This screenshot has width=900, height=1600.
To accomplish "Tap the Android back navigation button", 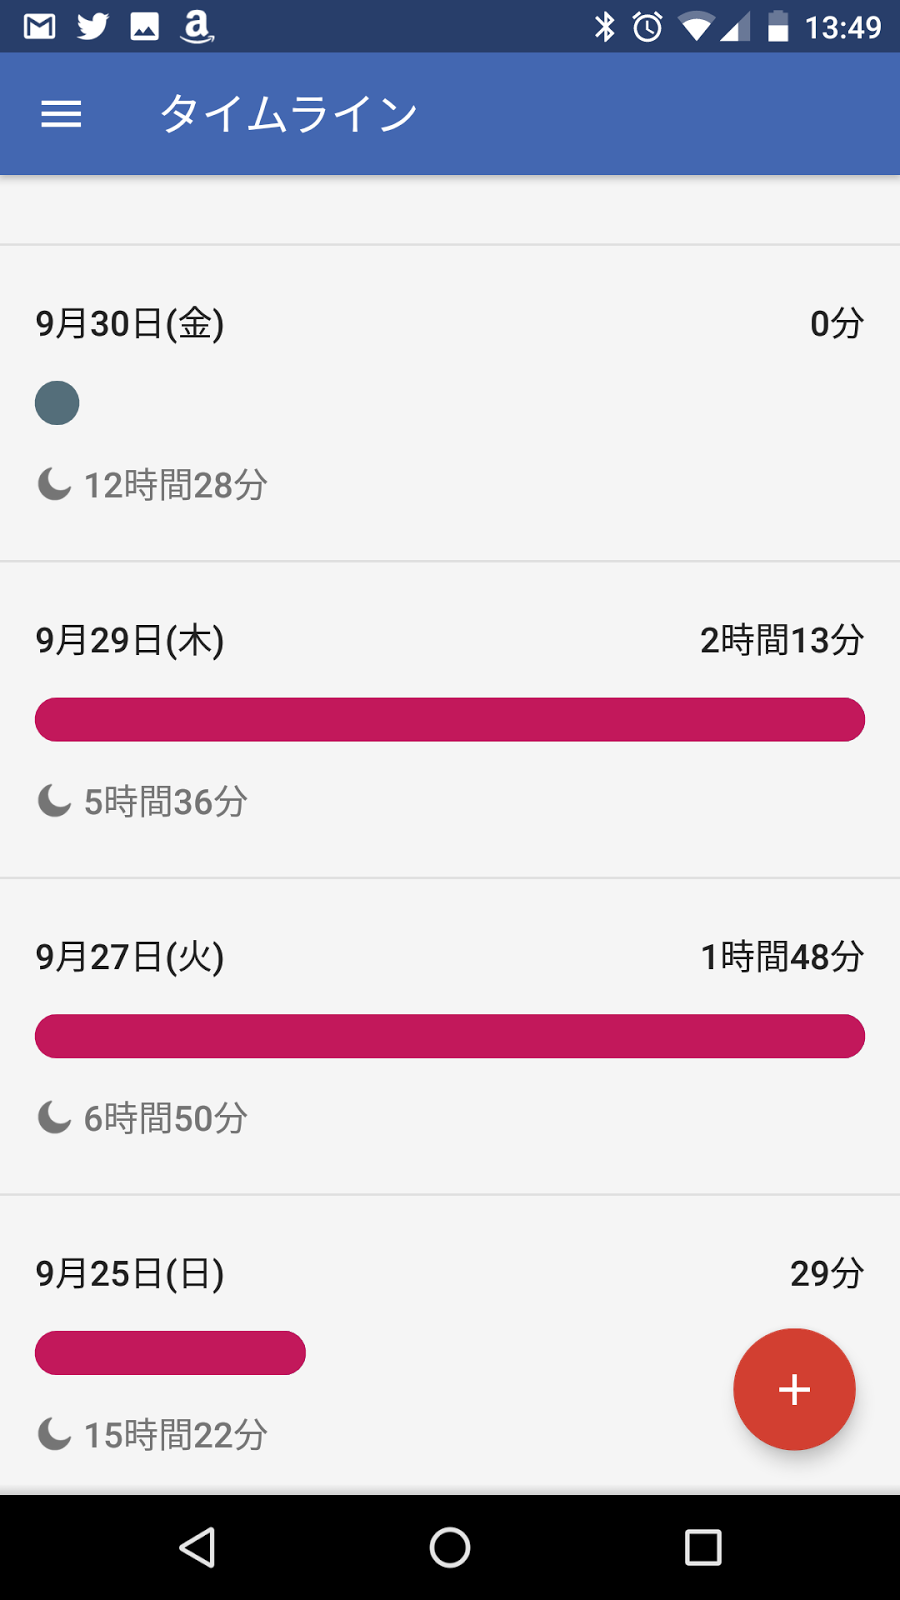I will [x=197, y=1547].
